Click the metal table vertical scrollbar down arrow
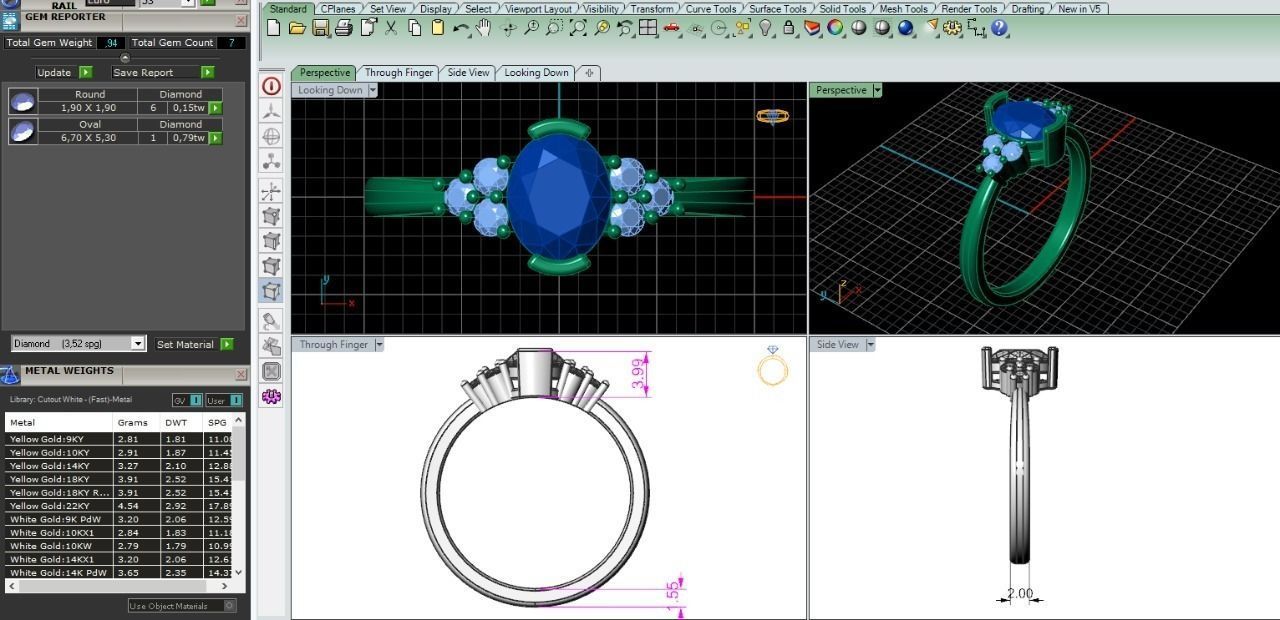Image resolution: width=1280 pixels, height=620 pixels. click(x=237, y=572)
